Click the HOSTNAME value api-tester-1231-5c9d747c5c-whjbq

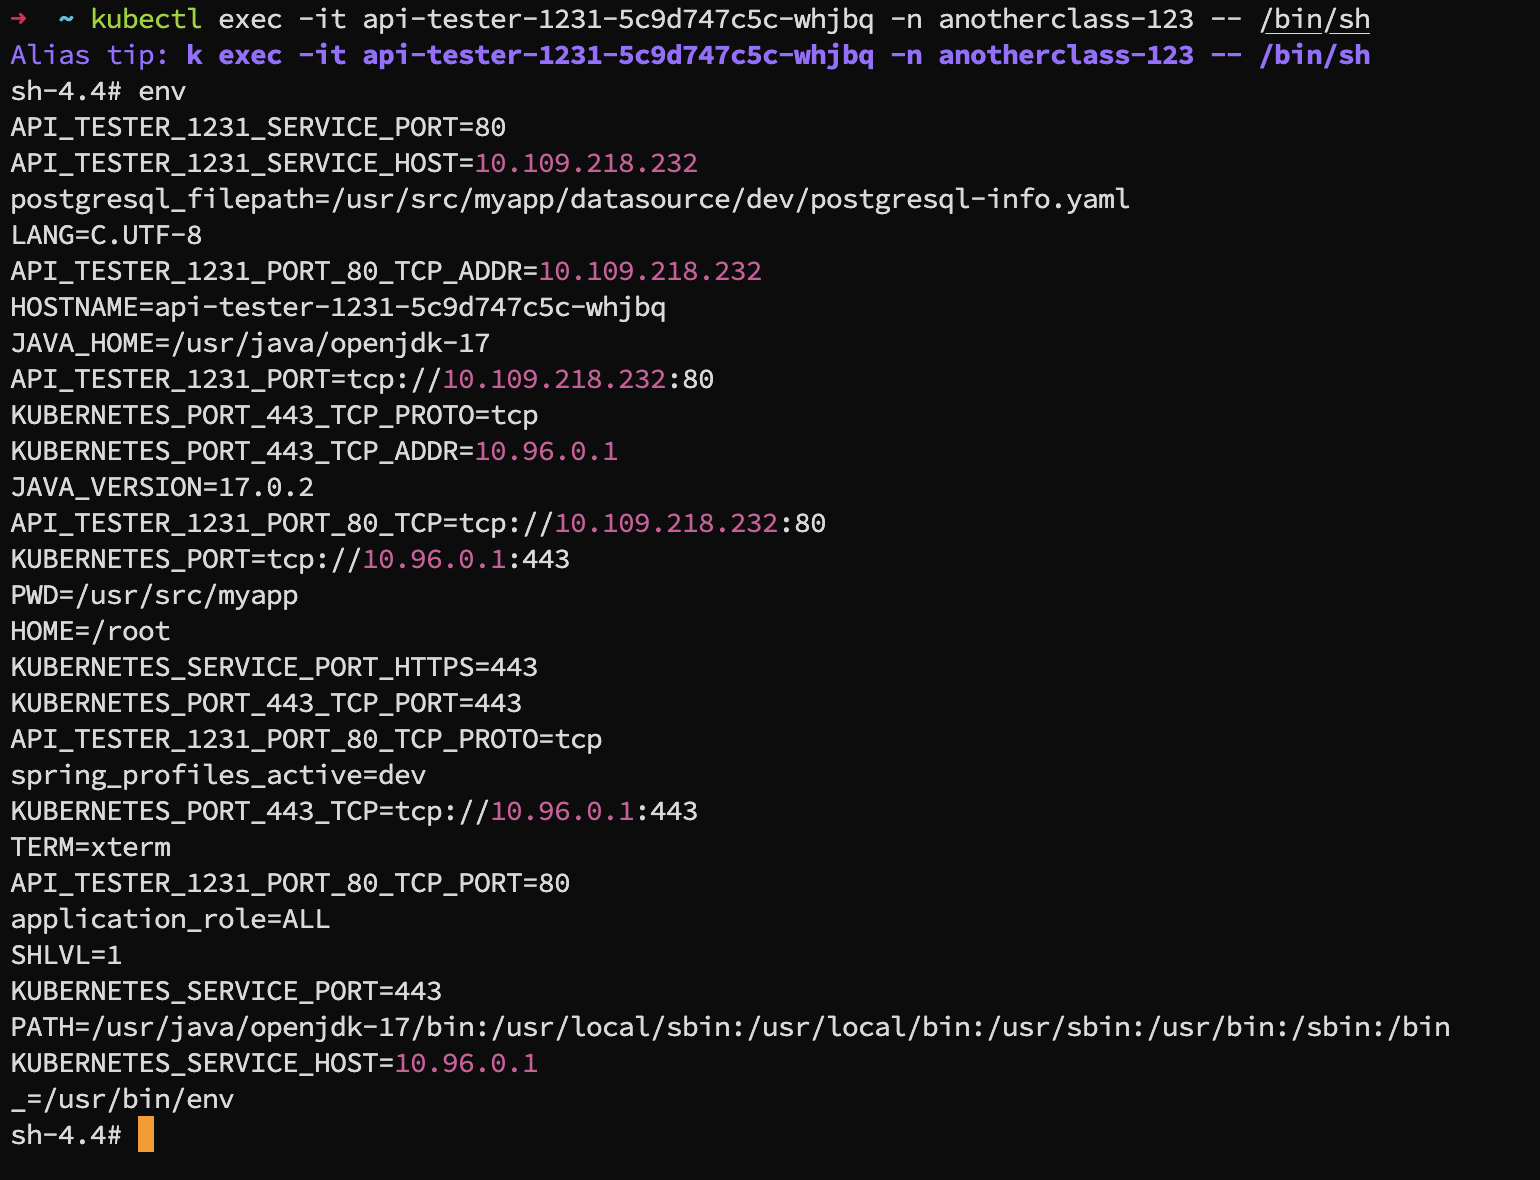[x=410, y=307]
